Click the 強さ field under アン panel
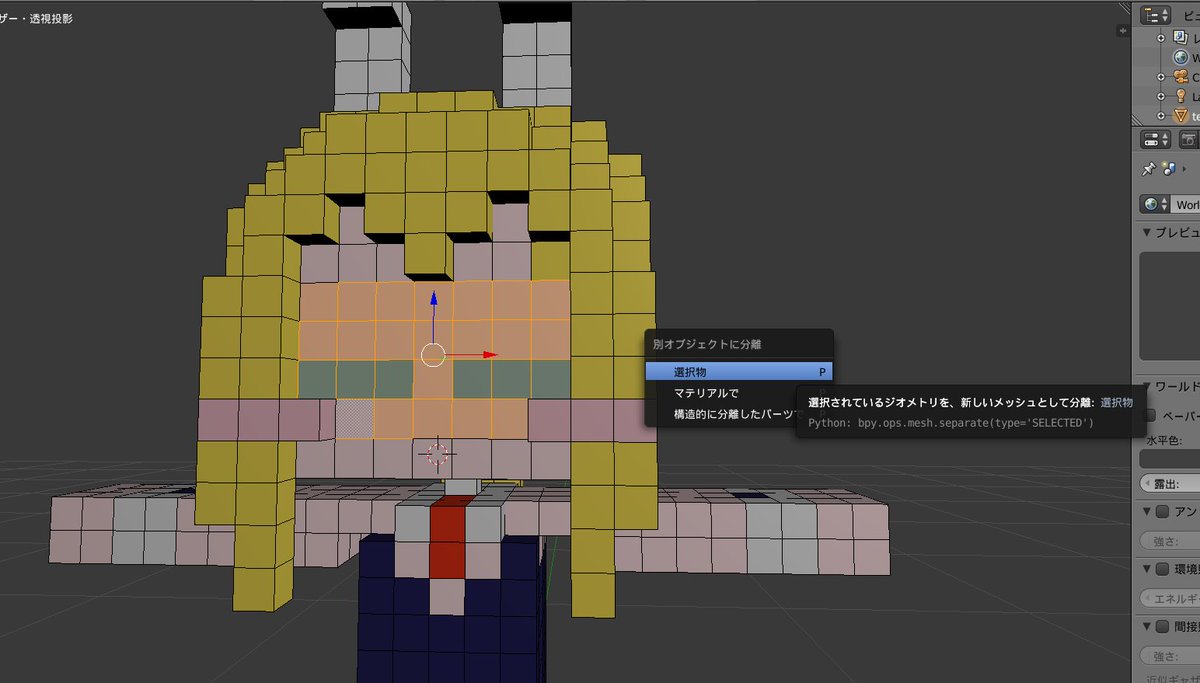The width and height of the screenshot is (1200, 683). (x=1170, y=540)
